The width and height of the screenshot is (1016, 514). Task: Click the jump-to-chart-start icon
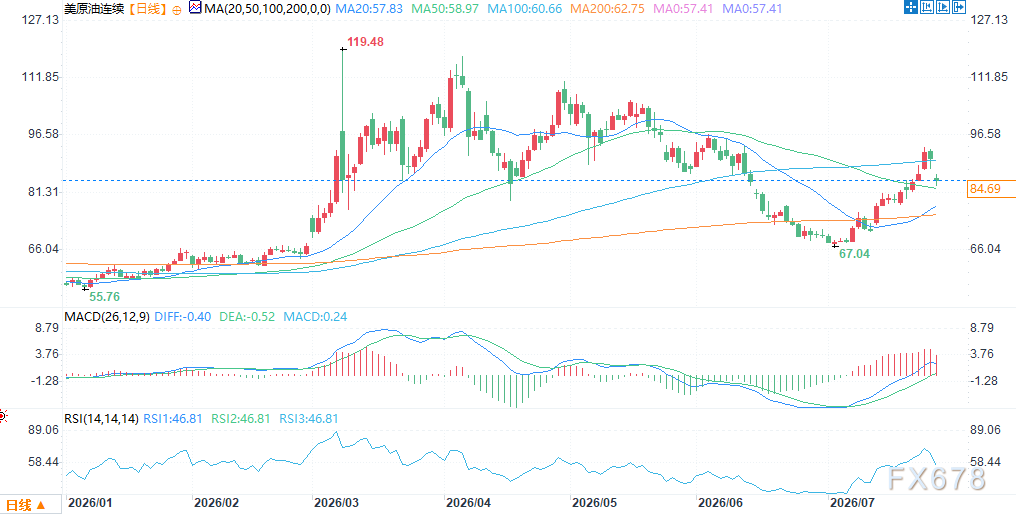[x=927, y=6]
